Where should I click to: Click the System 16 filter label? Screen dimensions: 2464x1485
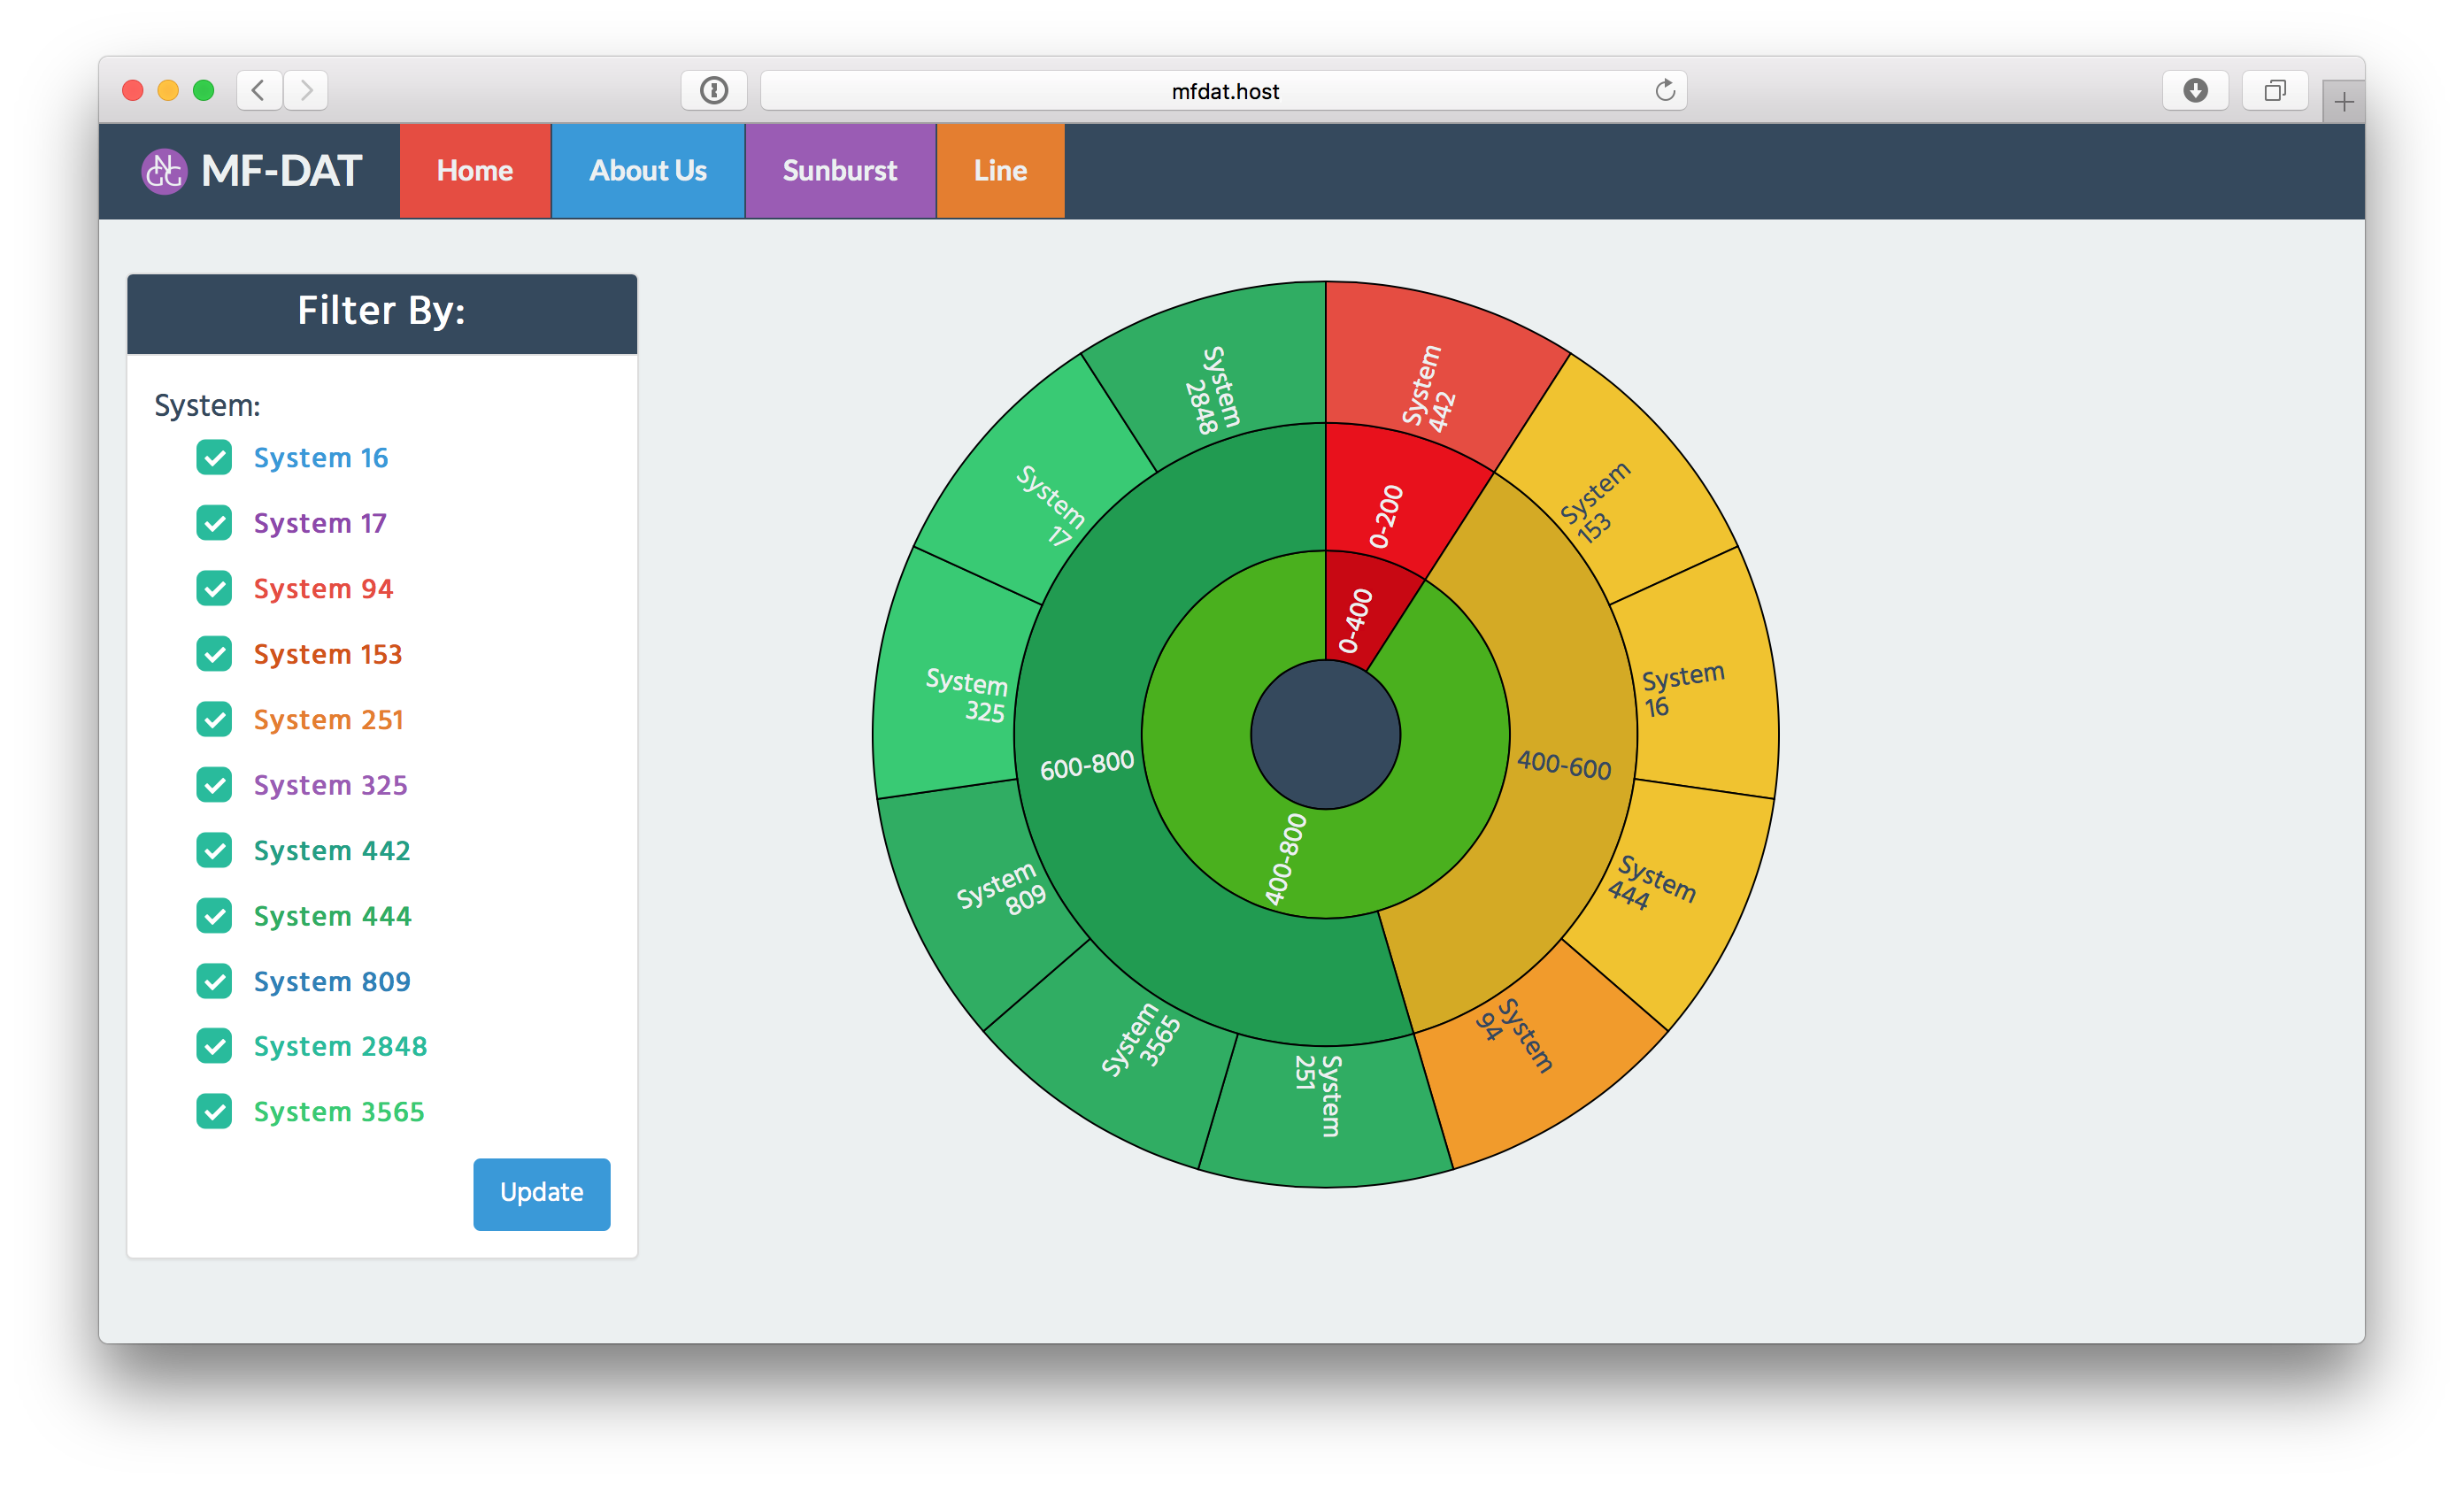click(321, 458)
